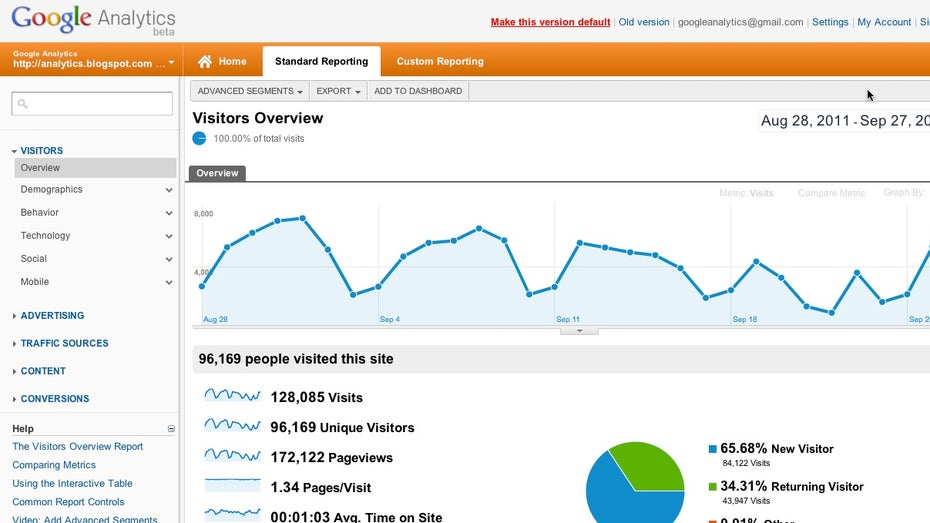This screenshot has width=930, height=523.
Task: Open the Old version link
Action: coord(644,22)
